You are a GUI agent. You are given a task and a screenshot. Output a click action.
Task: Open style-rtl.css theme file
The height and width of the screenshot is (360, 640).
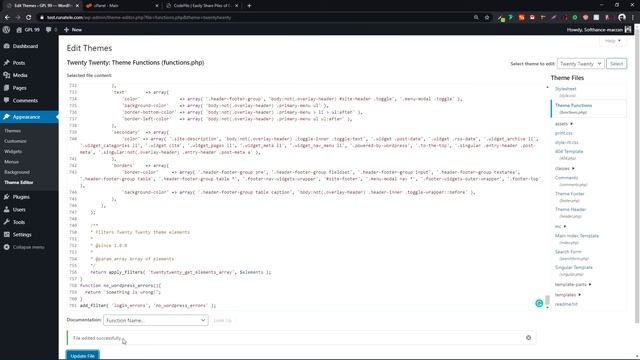pyautogui.click(x=567, y=142)
